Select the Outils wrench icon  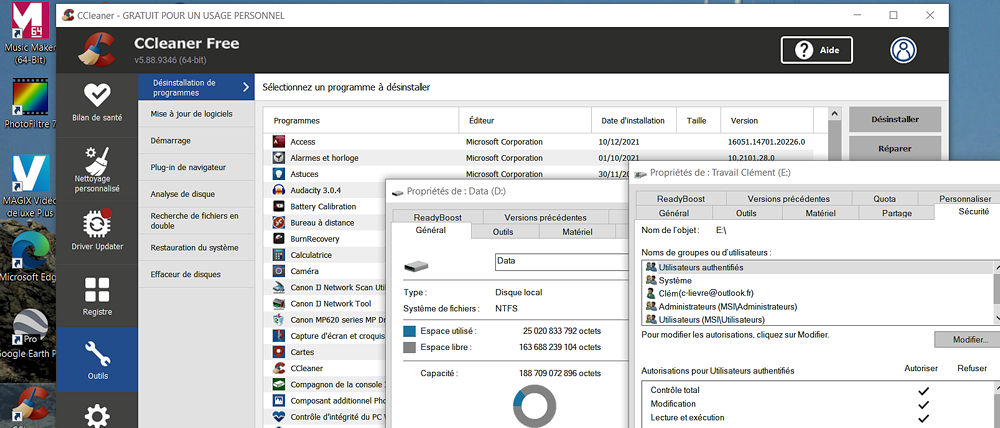97,353
